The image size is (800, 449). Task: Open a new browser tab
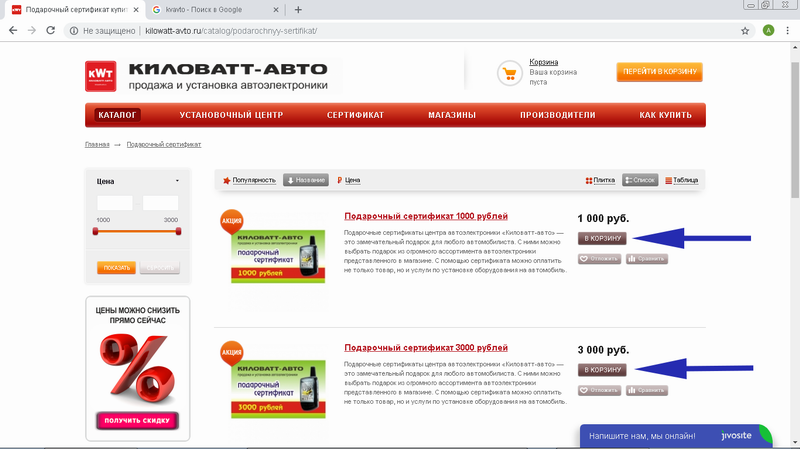click(x=298, y=10)
